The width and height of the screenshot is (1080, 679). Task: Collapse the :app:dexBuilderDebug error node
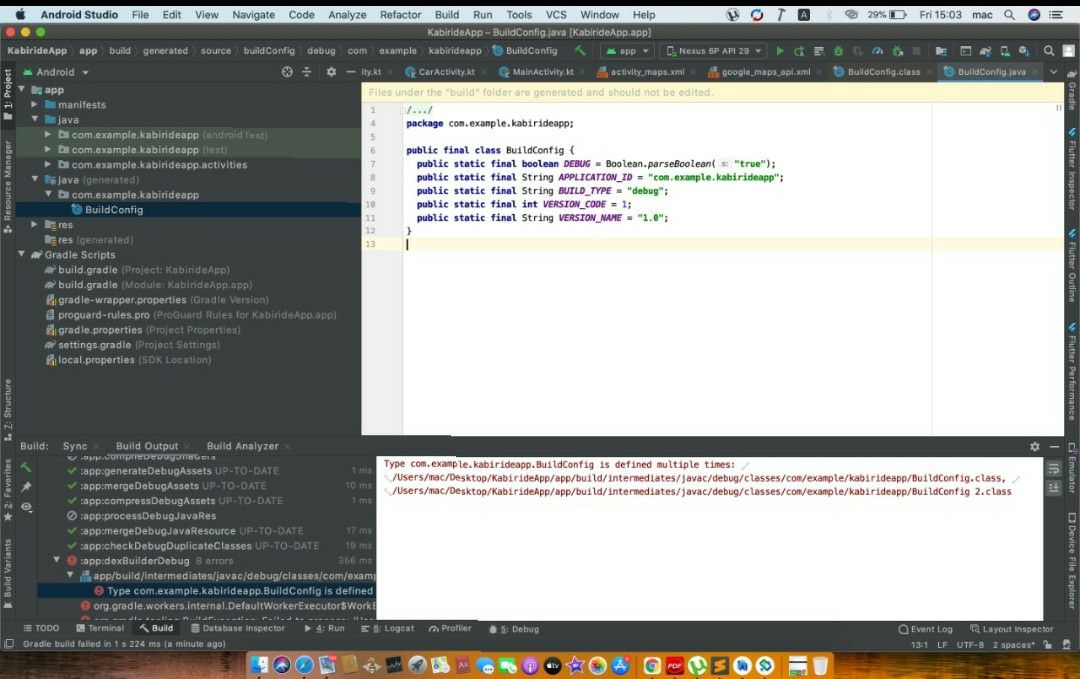click(57, 561)
